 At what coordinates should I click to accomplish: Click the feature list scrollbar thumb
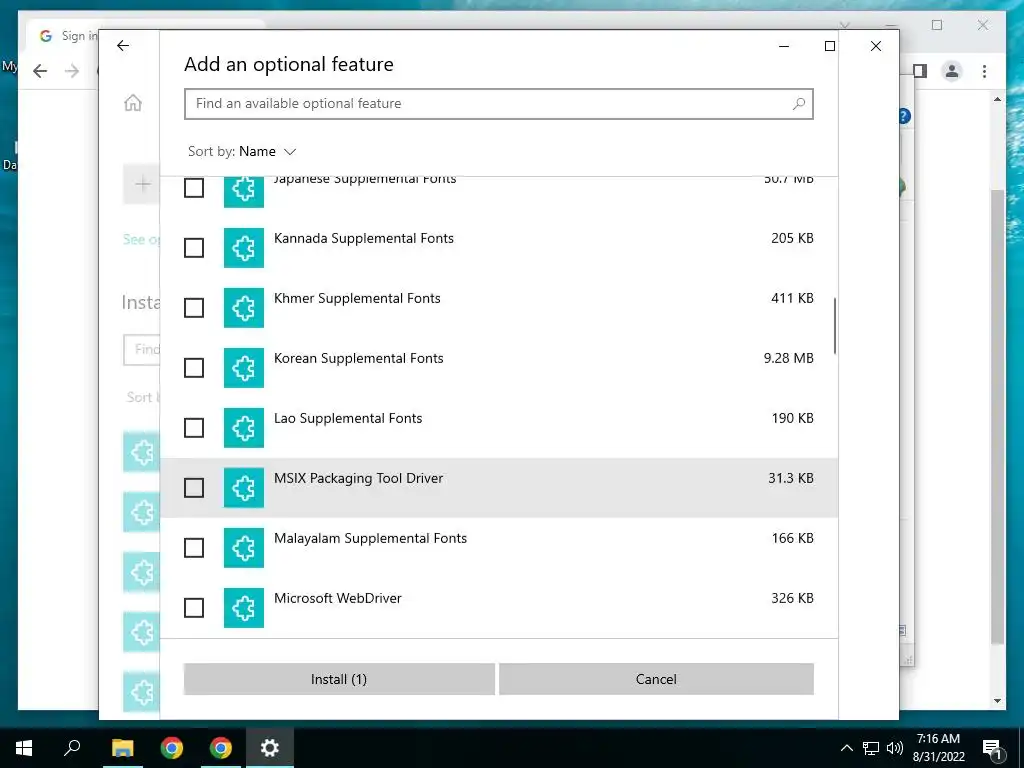coord(835,325)
